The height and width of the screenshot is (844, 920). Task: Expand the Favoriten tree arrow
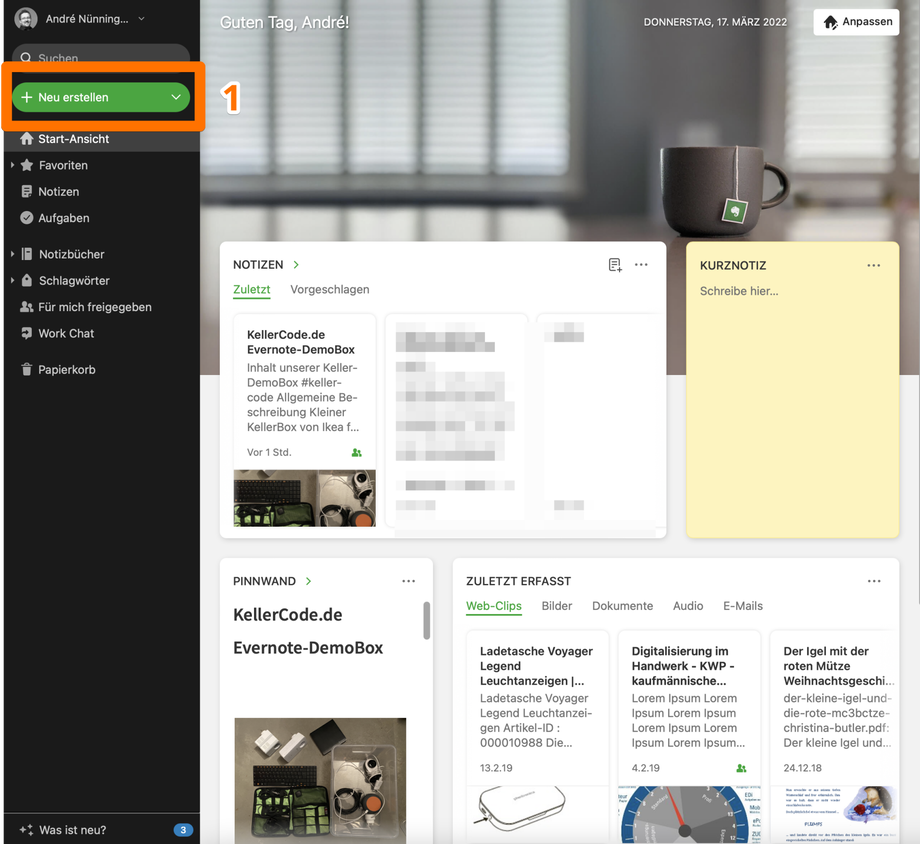(12, 166)
